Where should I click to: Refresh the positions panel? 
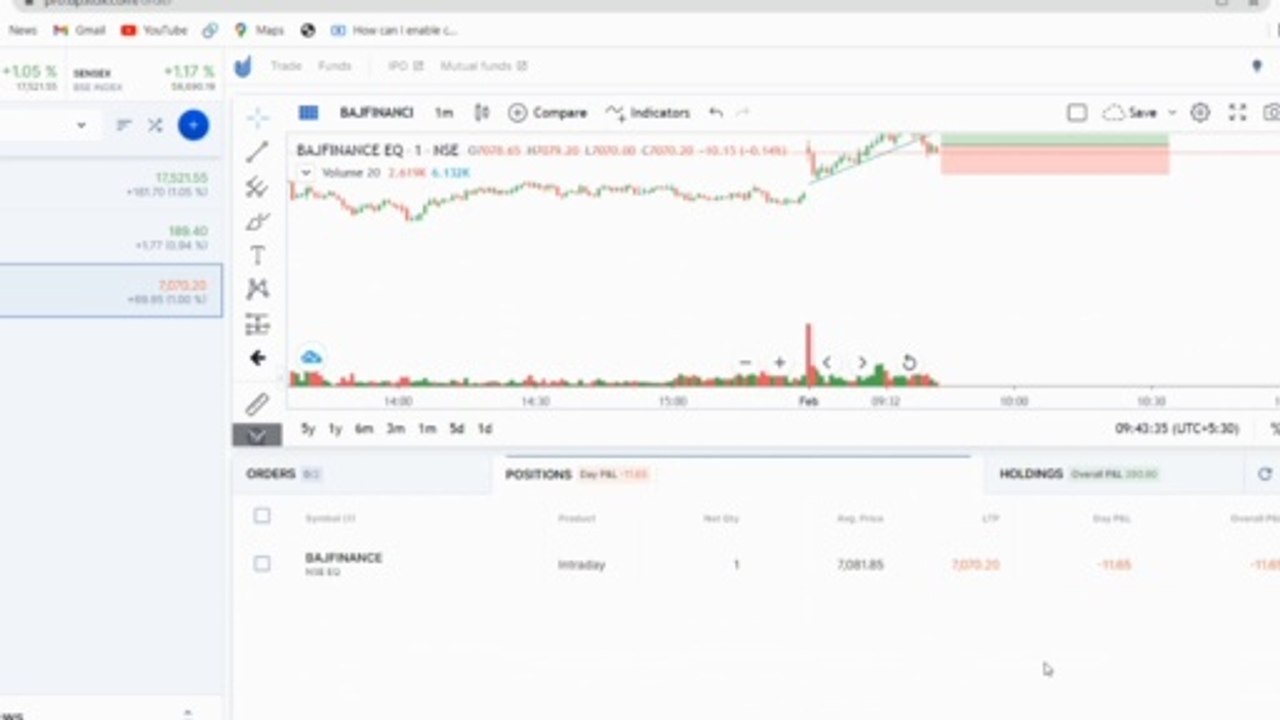1264,474
